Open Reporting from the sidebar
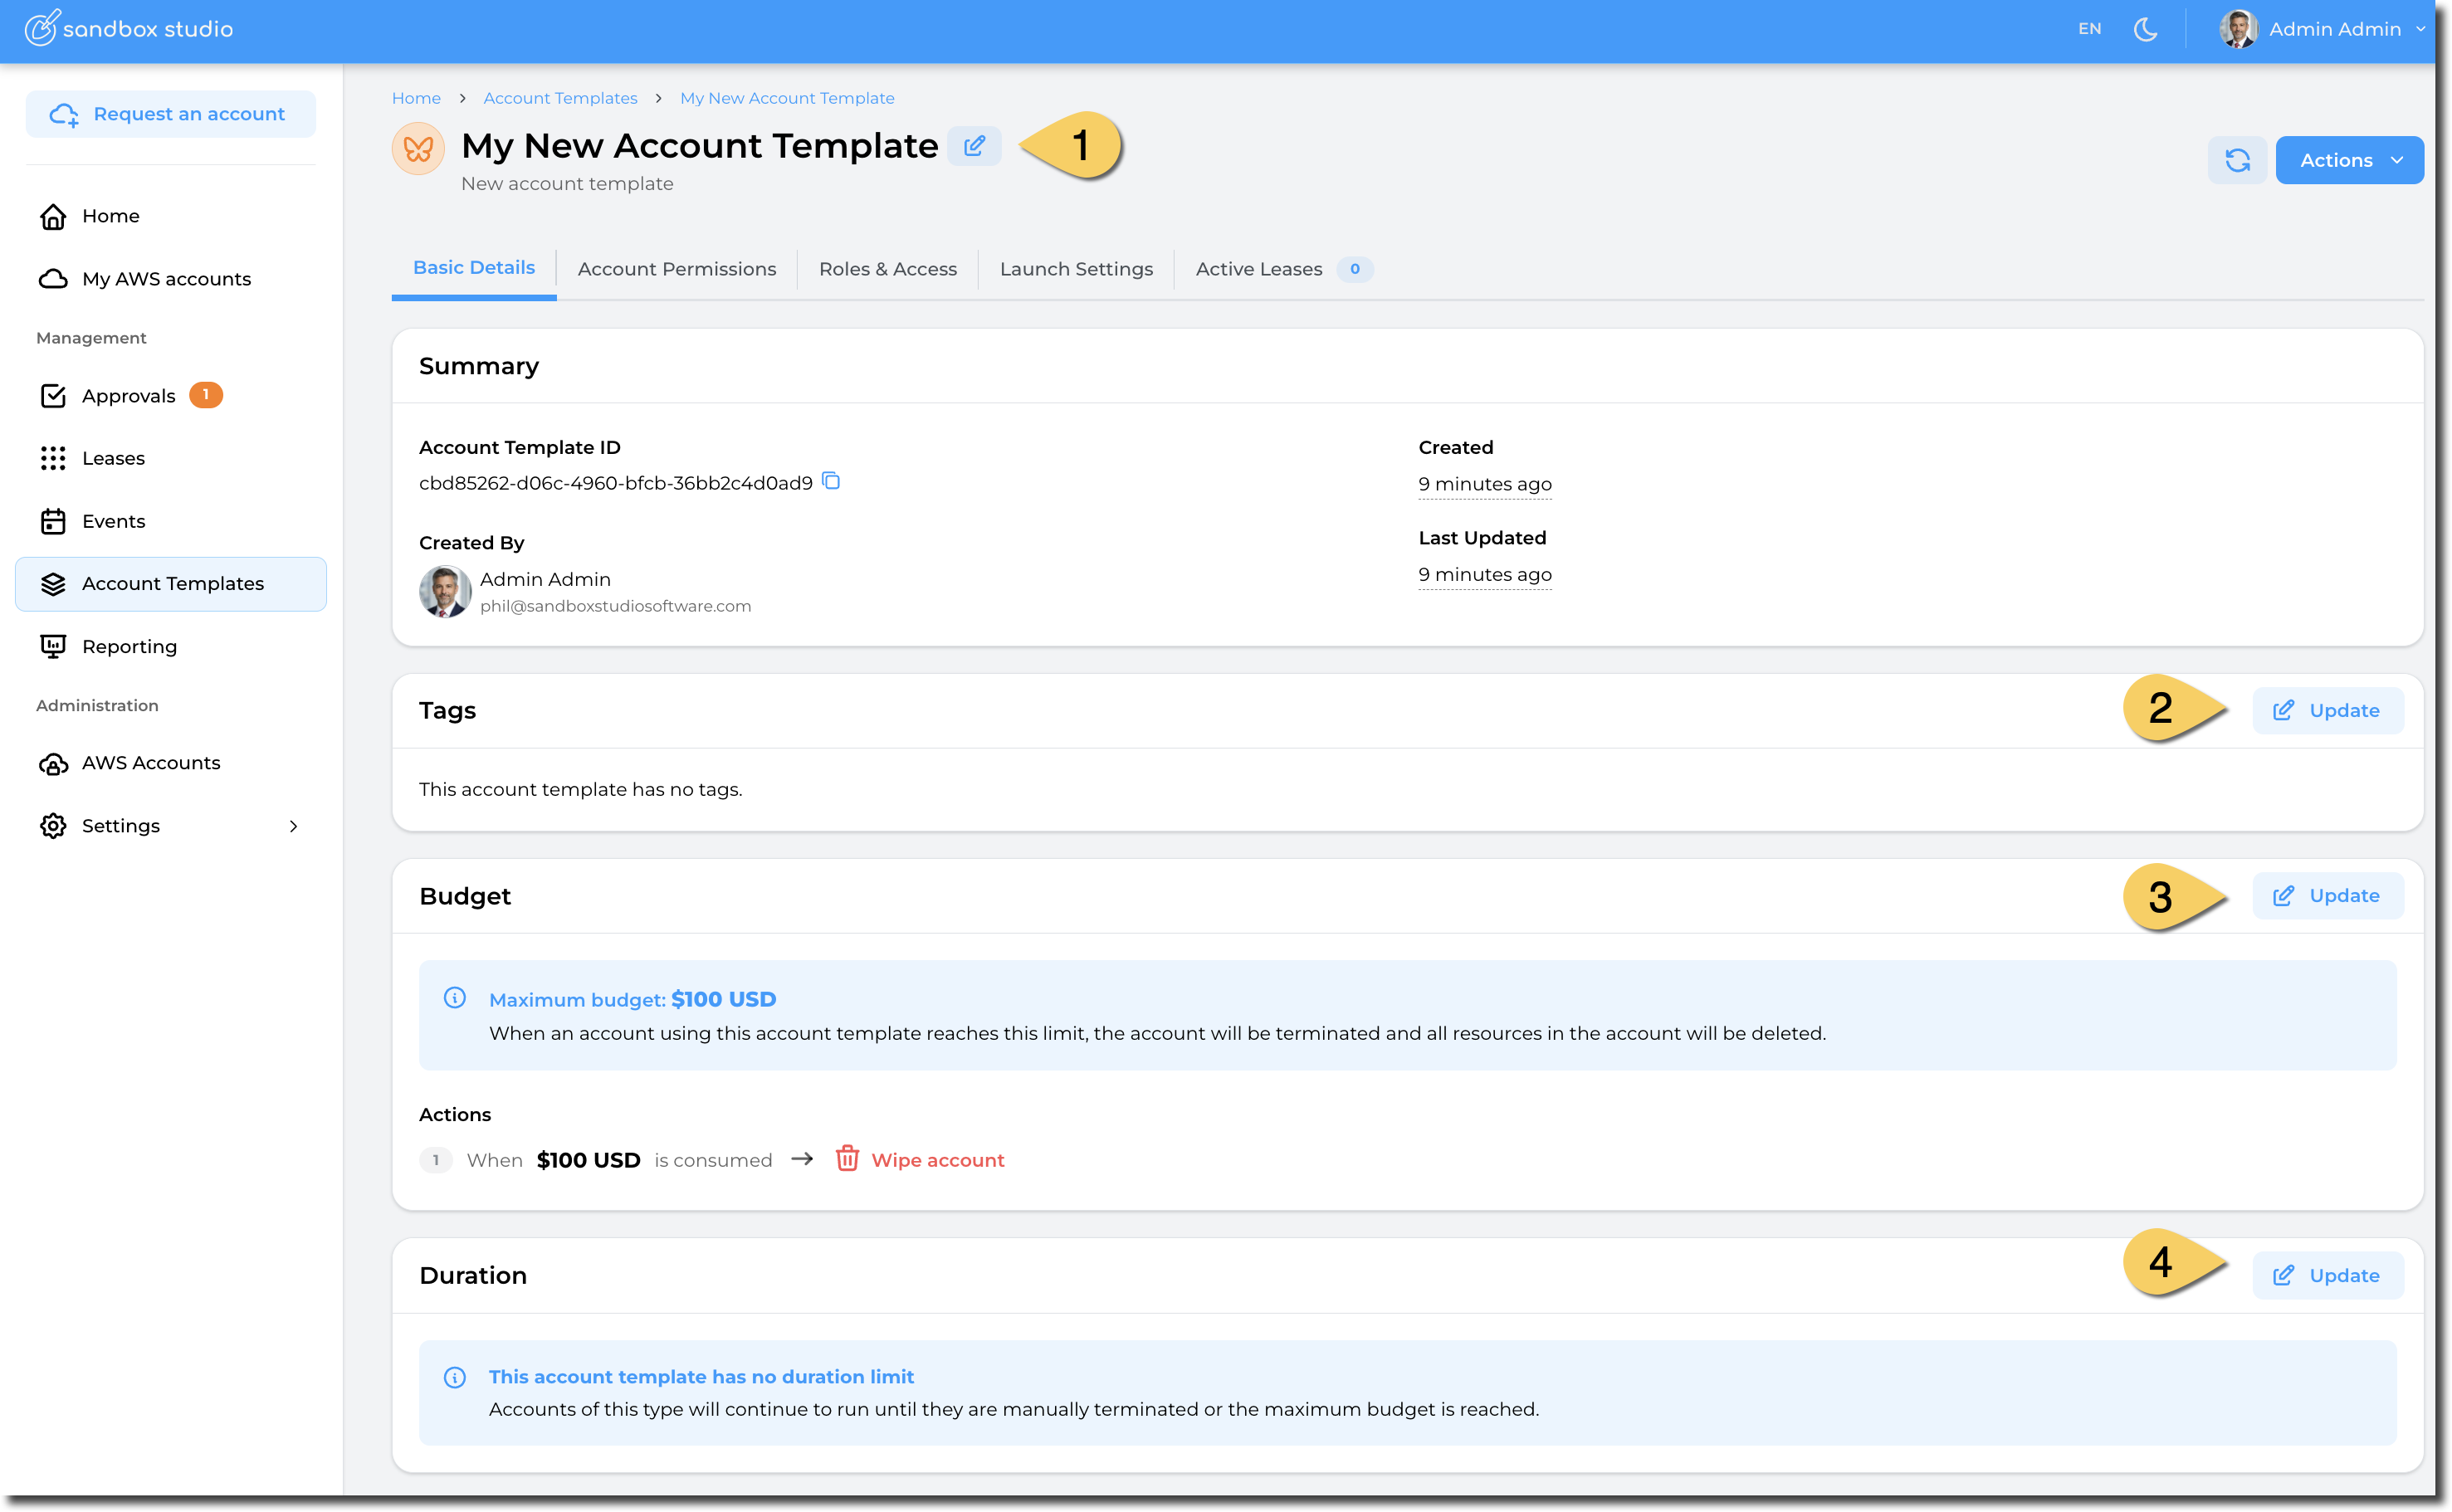 129,646
